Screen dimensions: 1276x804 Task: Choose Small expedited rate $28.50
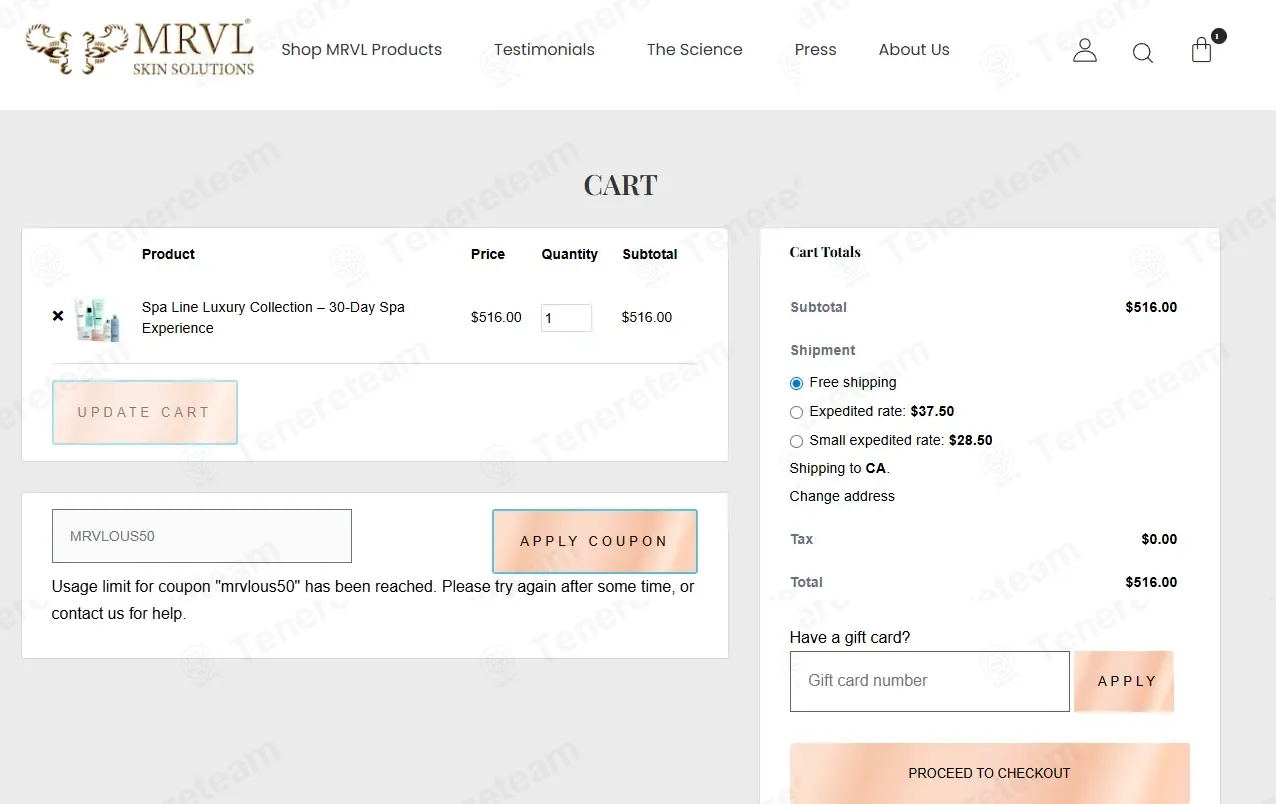796,441
